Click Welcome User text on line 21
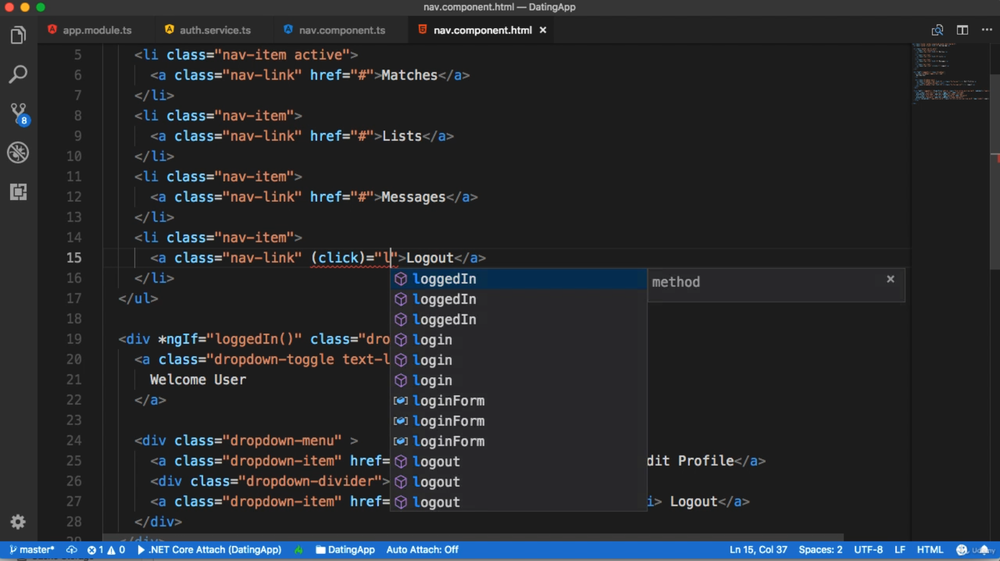The width and height of the screenshot is (1000, 561). 198,380
